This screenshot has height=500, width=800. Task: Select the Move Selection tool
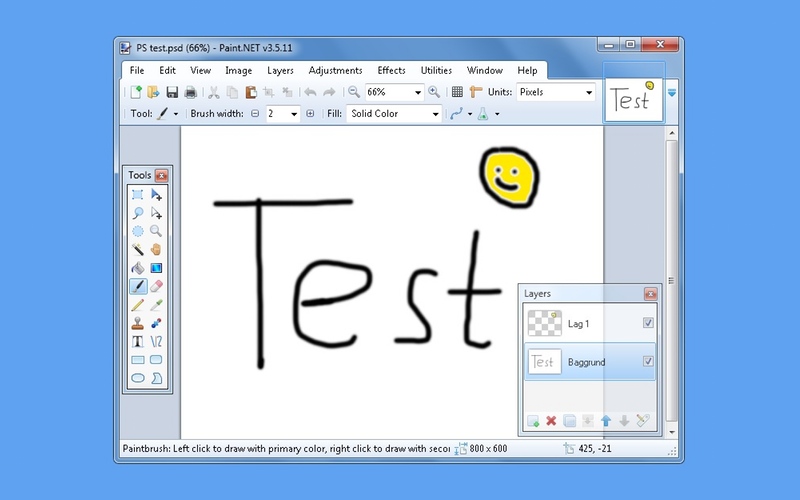pyautogui.click(x=156, y=213)
